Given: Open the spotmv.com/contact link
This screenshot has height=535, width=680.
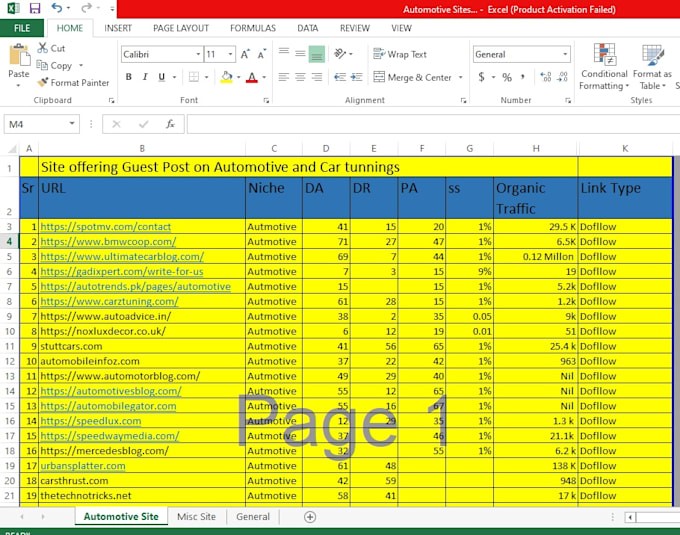Looking at the screenshot, I should coord(105,227).
